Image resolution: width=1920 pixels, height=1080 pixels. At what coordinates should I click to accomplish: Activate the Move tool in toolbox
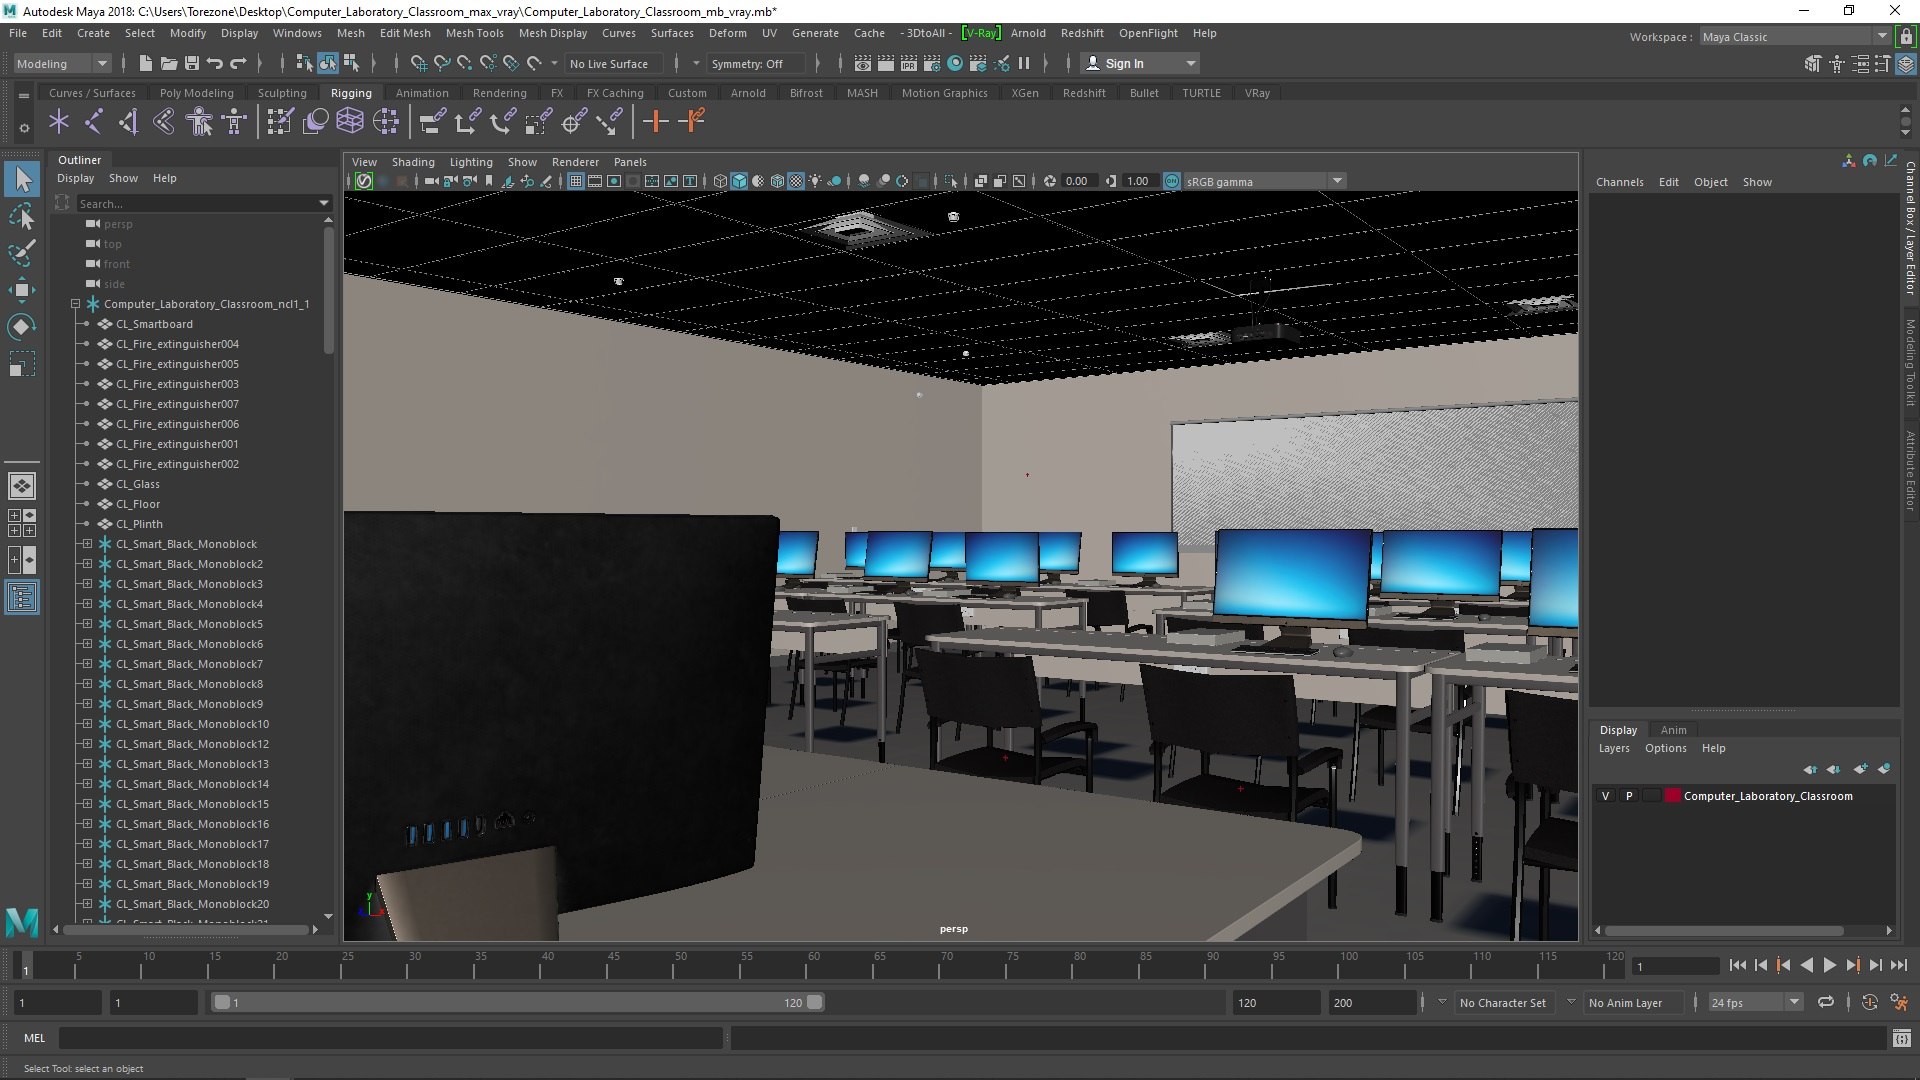click(x=22, y=290)
